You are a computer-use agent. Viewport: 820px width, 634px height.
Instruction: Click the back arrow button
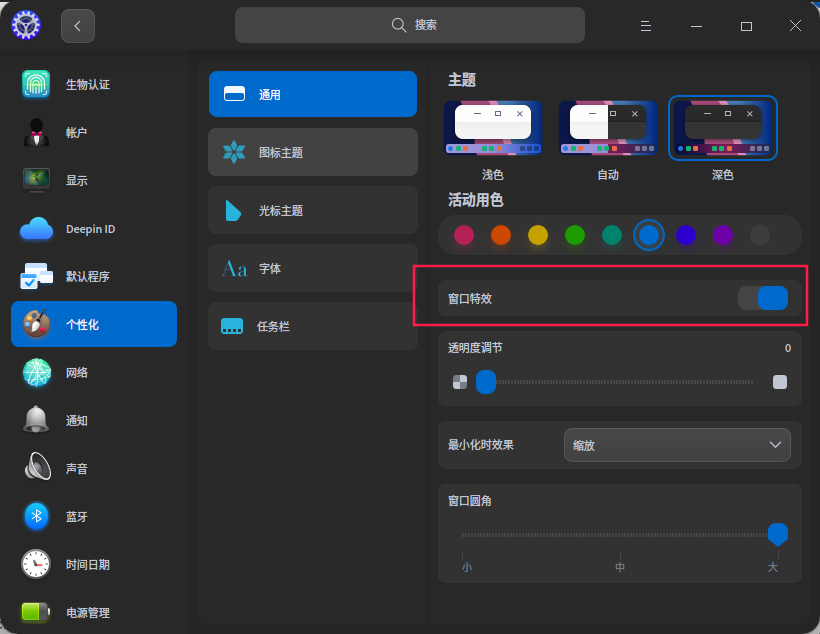coord(78,26)
